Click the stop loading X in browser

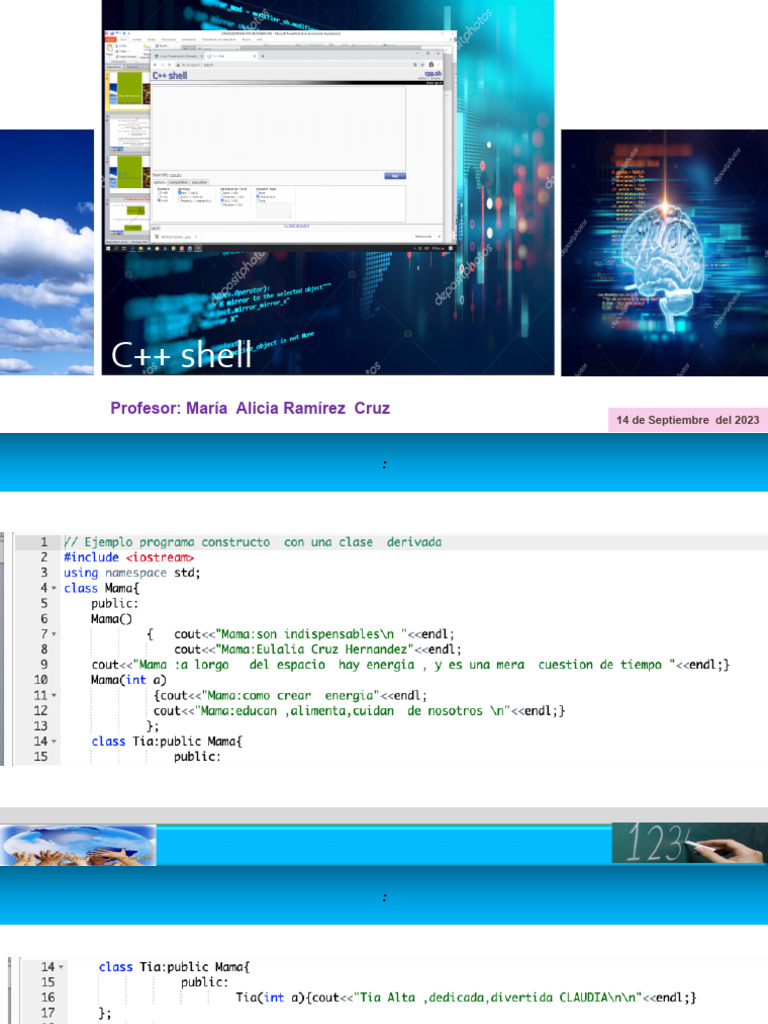(x=169, y=65)
